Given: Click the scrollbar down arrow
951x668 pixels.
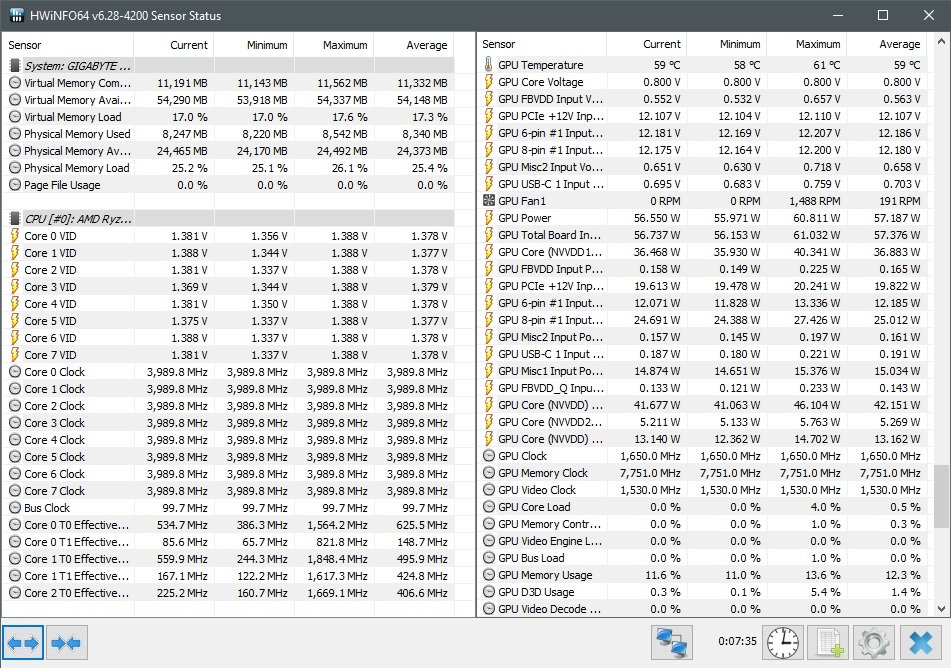Looking at the screenshot, I should (x=941, y=609).
